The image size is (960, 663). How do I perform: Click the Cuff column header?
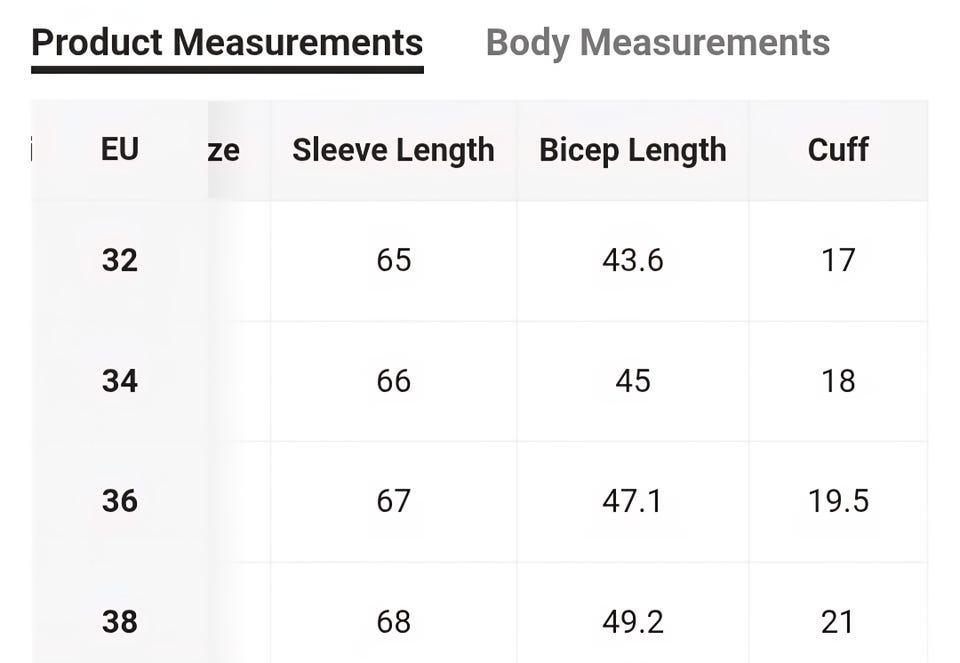[x=838, y=149]
